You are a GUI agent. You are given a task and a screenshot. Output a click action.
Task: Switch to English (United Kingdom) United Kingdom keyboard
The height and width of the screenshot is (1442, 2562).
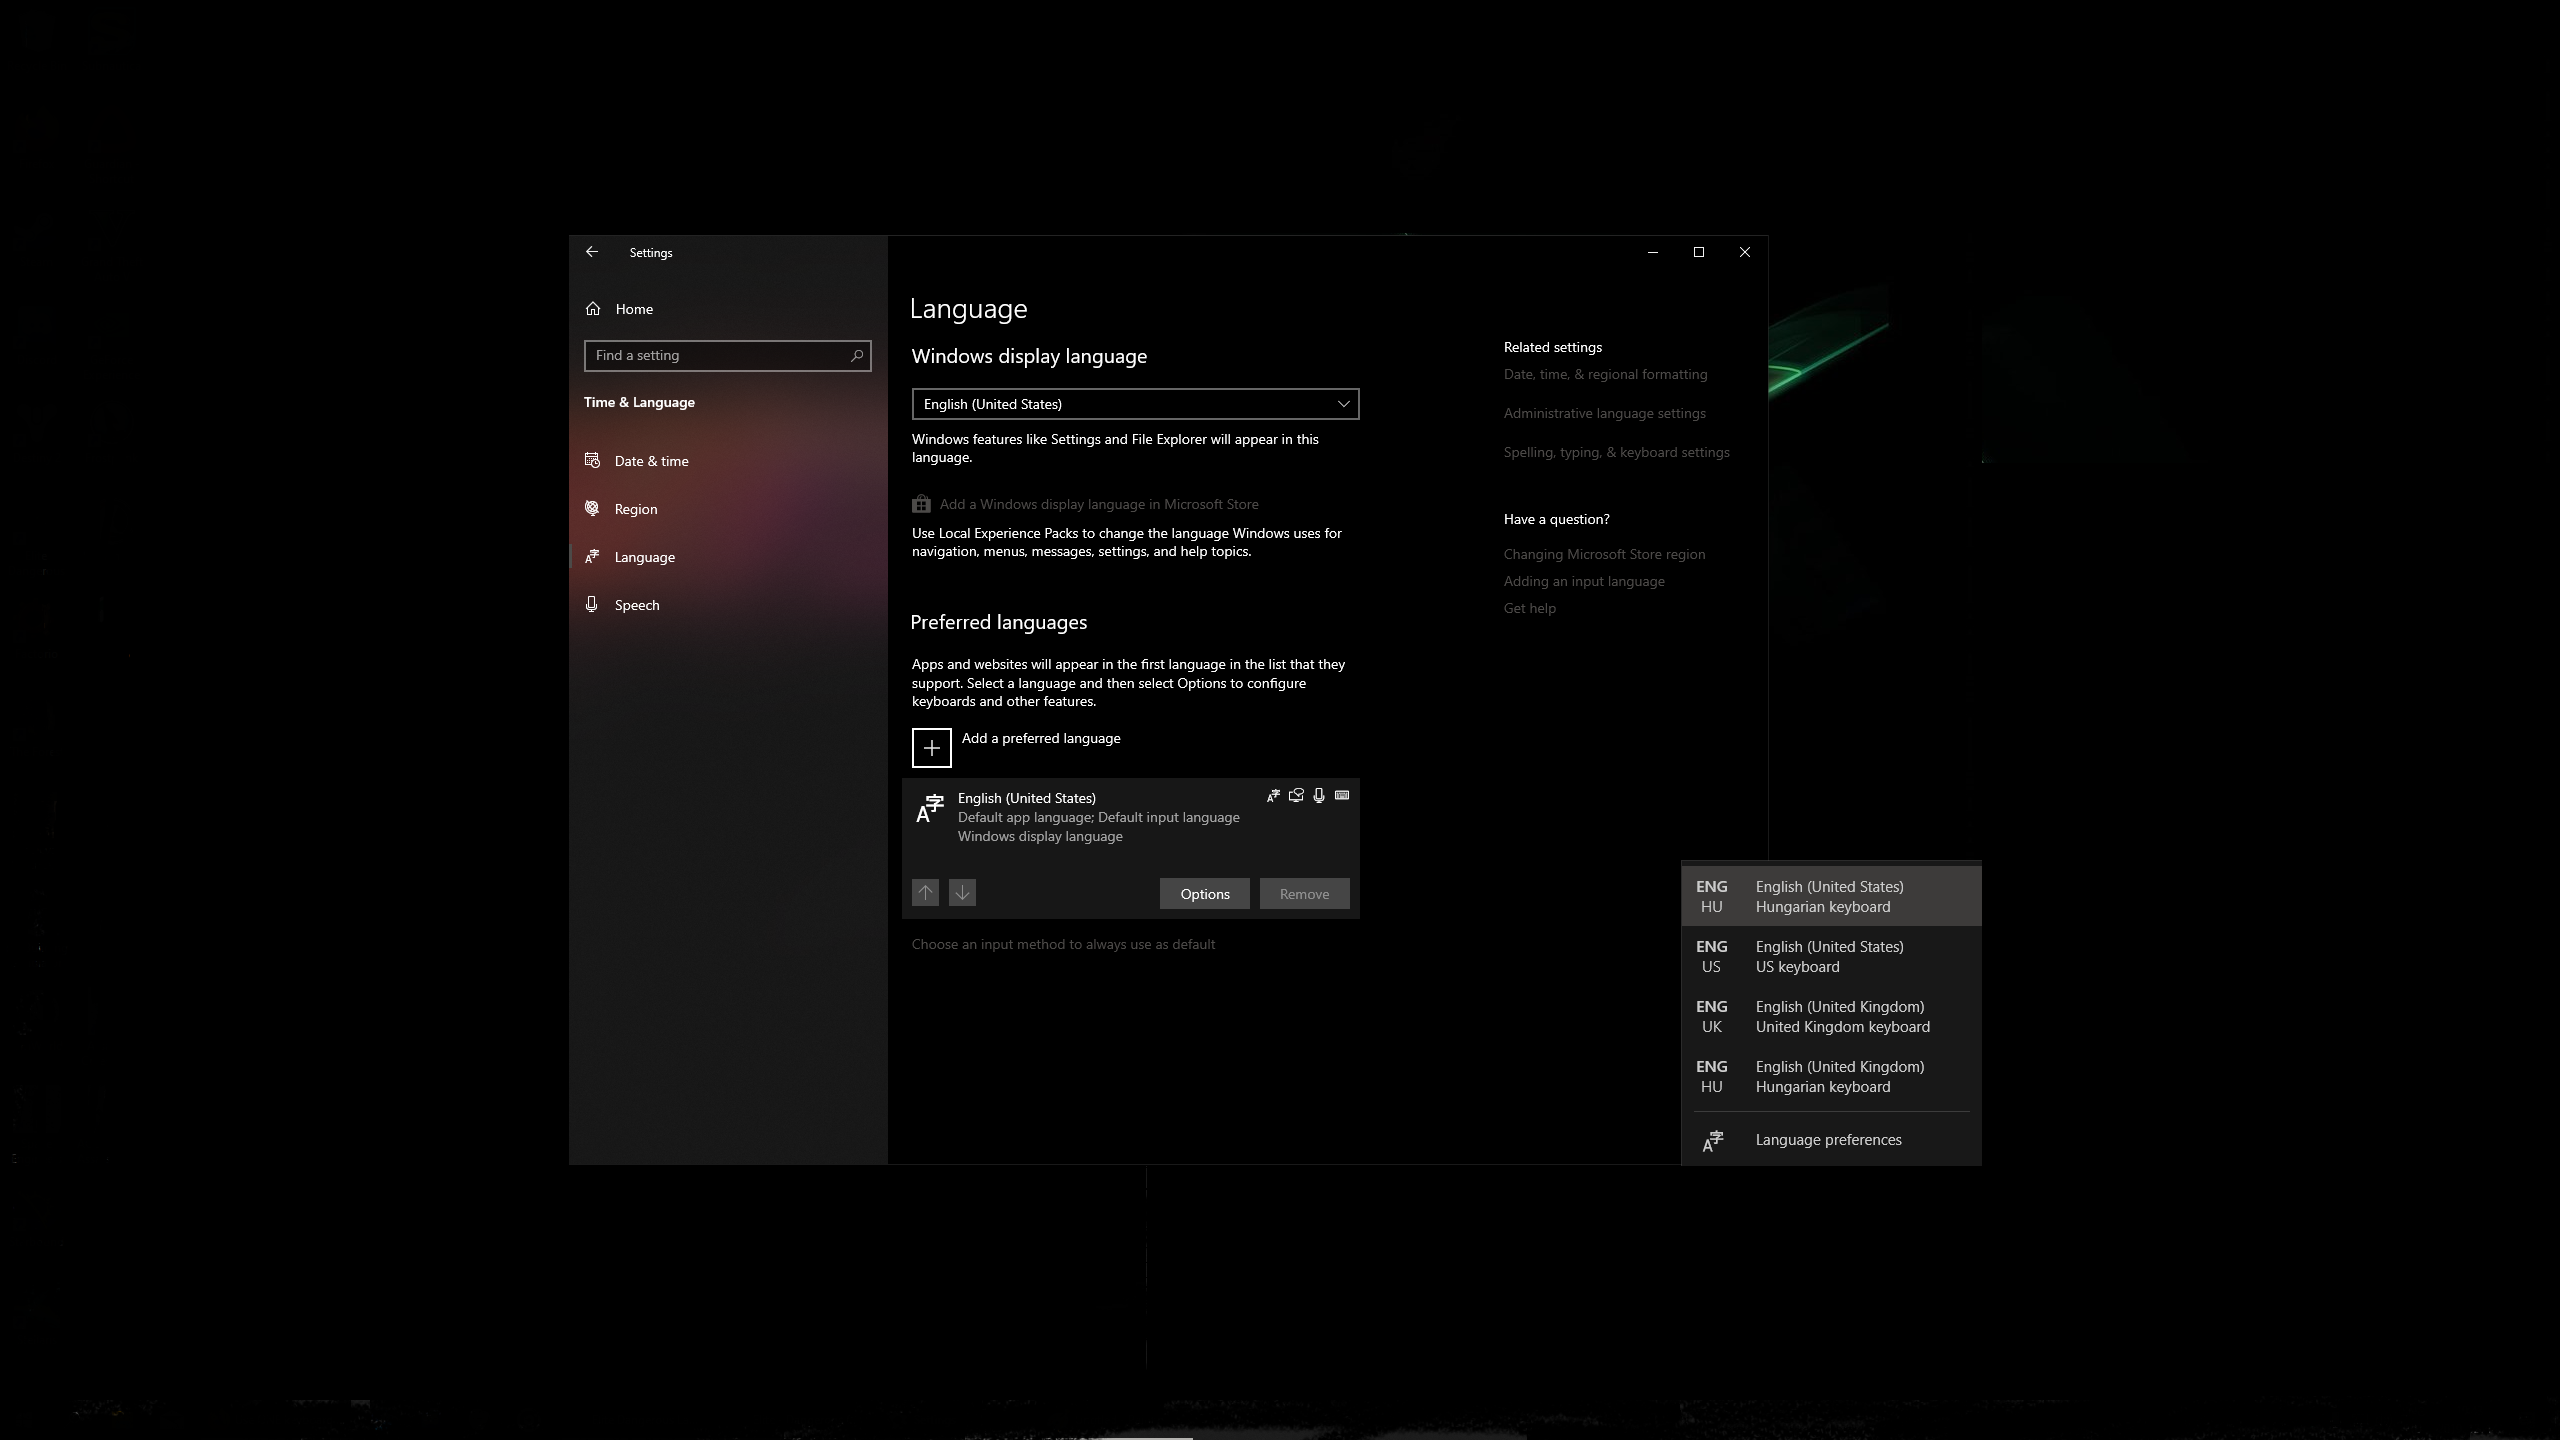tap(1833, 1017)
